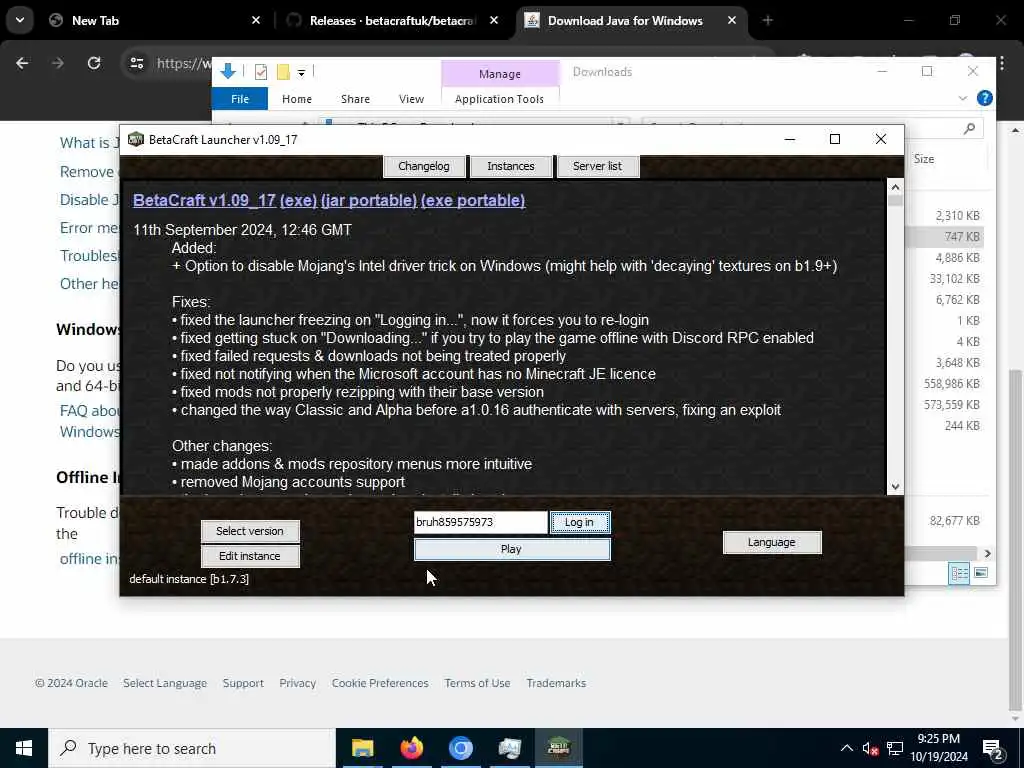Select the file row sized 82,677 KB
Screen dimensions: 1024x768
tap(945, 520)
